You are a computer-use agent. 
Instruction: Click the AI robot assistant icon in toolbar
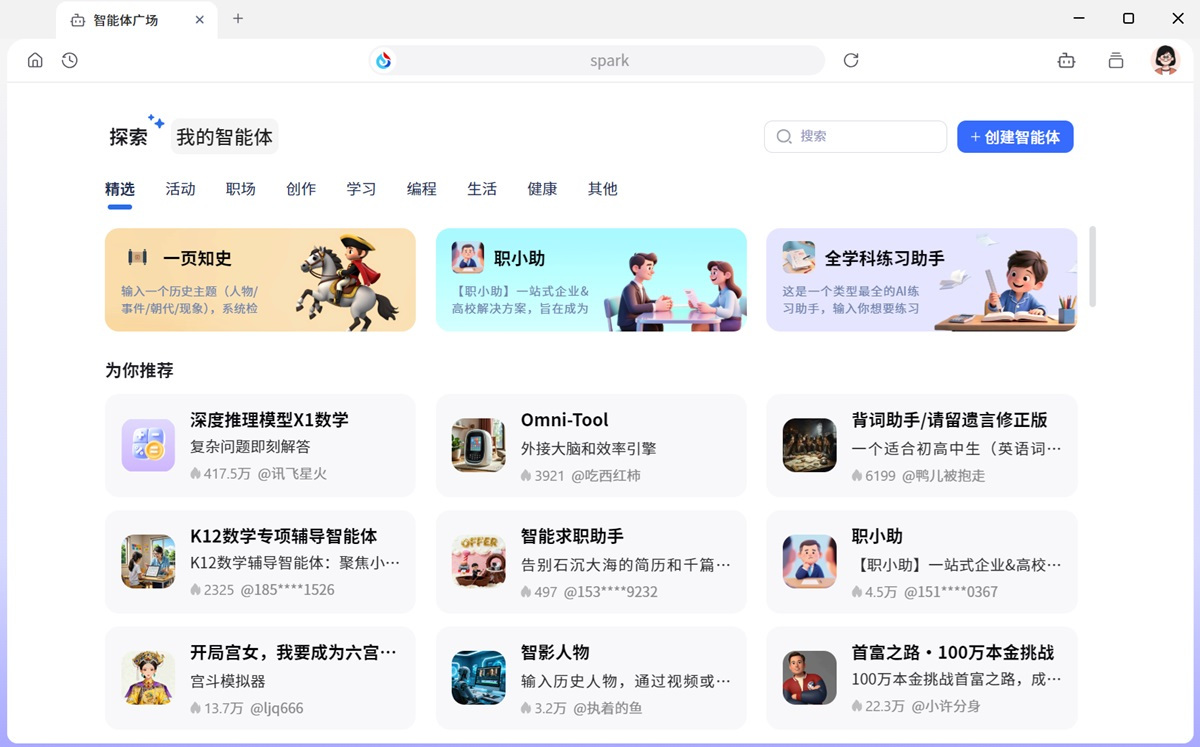[1066, 60]
